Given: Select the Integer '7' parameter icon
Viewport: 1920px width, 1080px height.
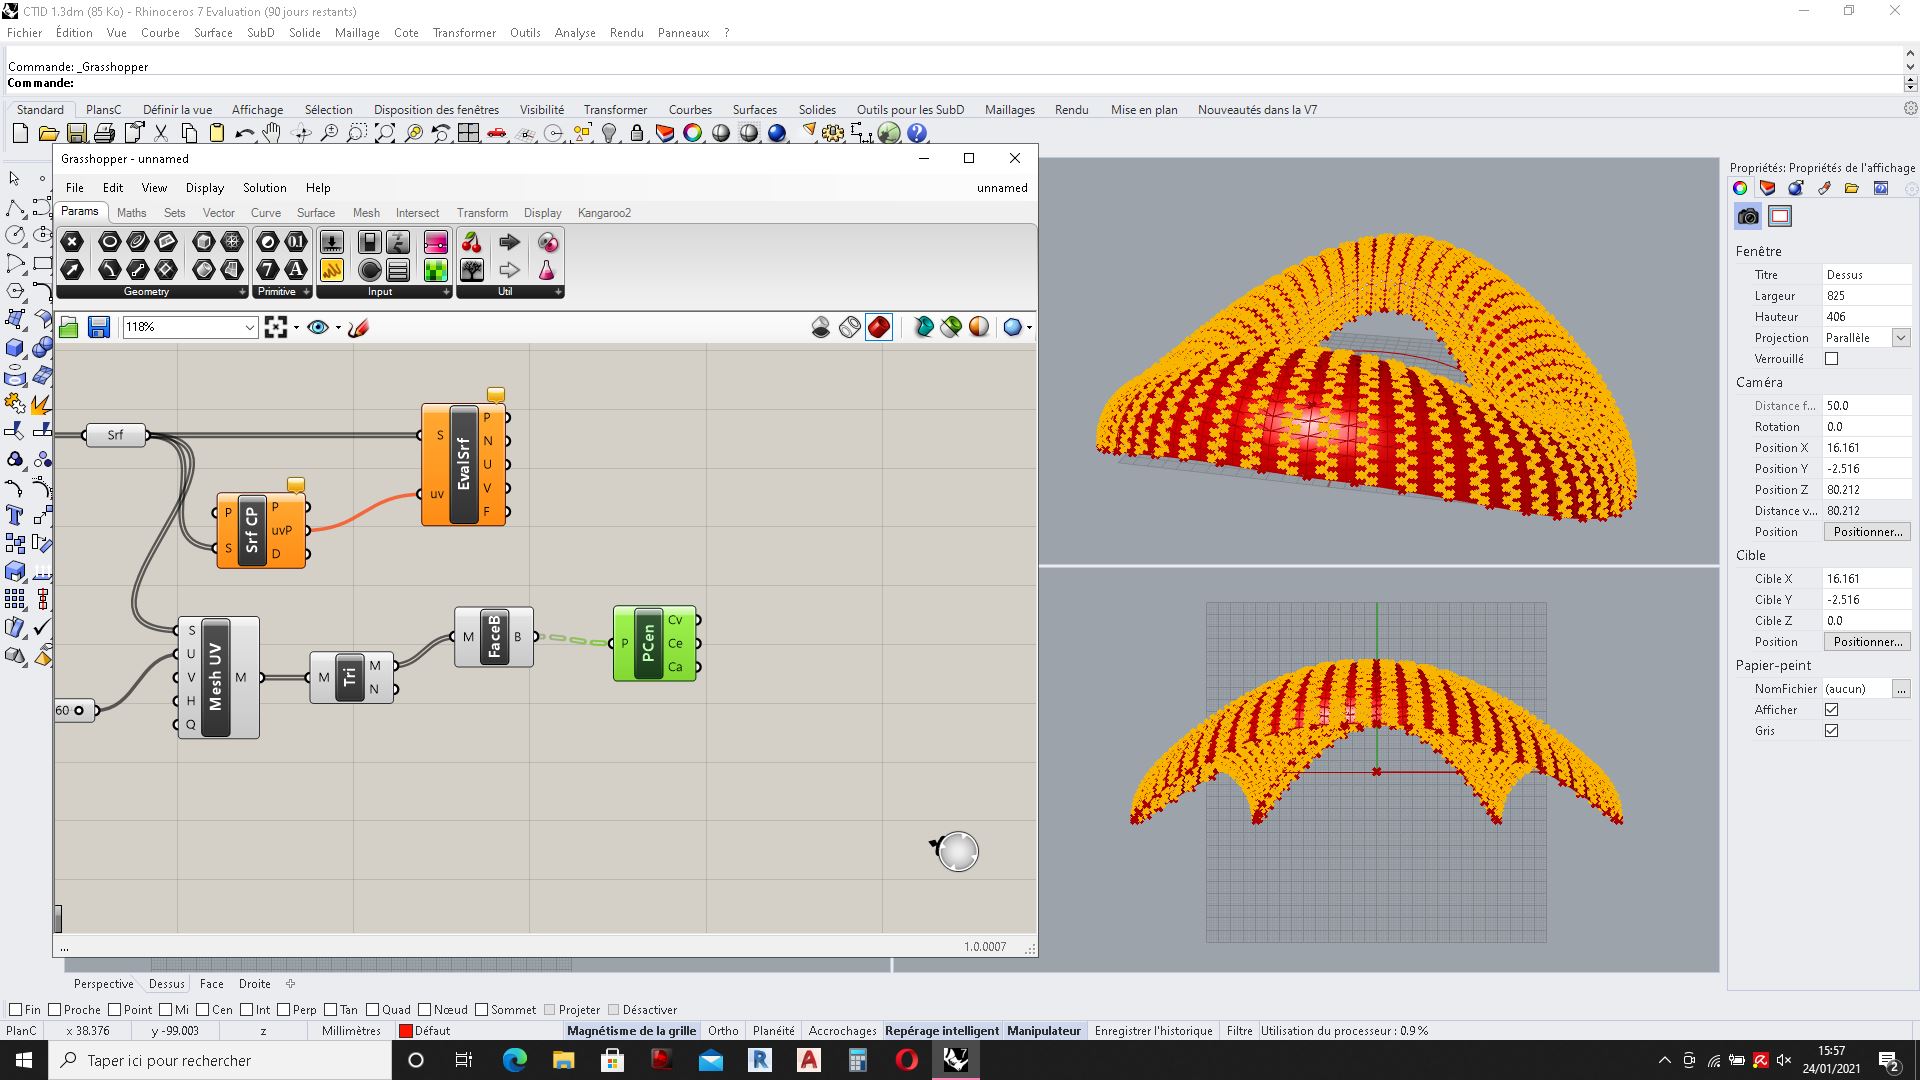Looking at the screenshot, I should [x=267, y=269].
